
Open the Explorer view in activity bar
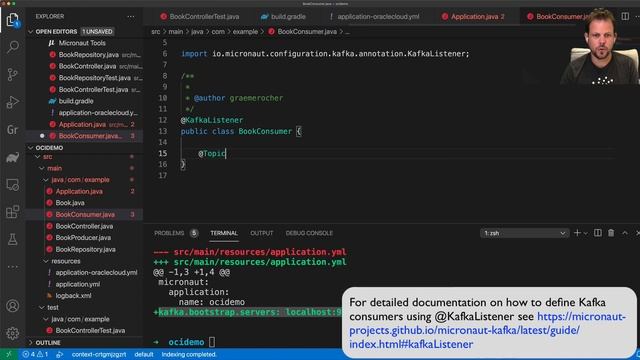13,20
